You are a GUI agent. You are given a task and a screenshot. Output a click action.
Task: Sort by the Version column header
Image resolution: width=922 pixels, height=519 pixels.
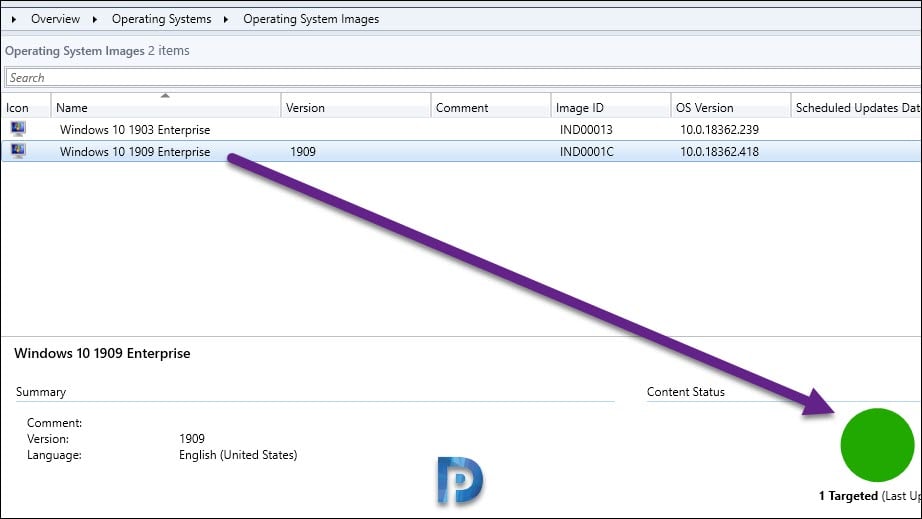[356, 108]
